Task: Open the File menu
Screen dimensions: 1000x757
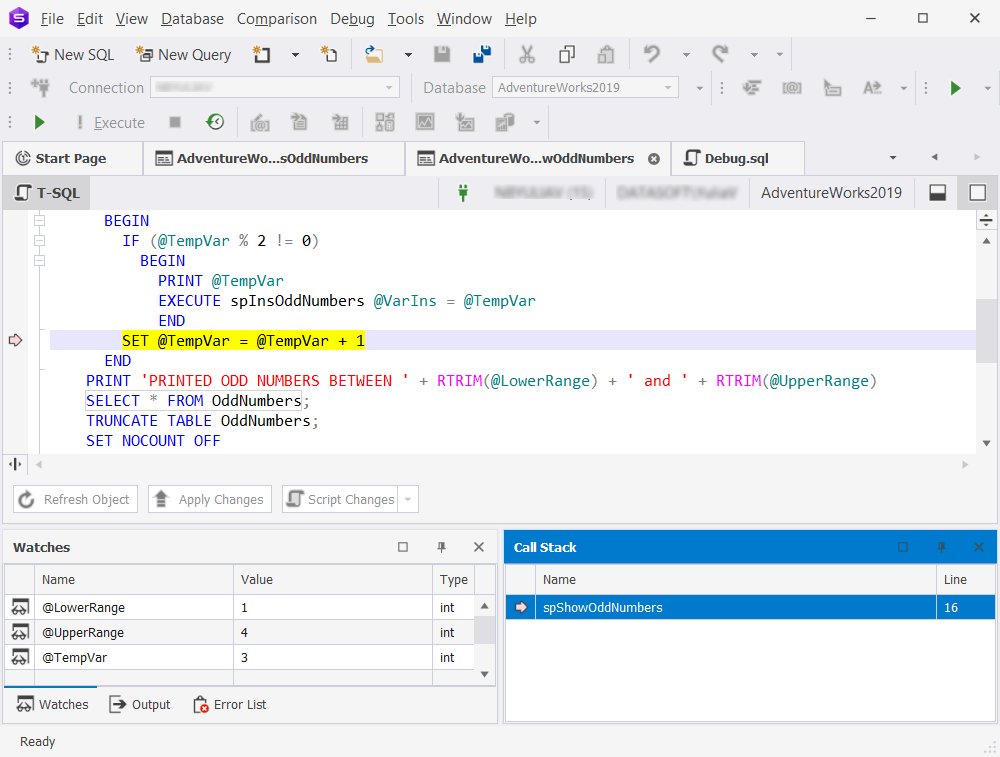Action: tap(52, 19)
